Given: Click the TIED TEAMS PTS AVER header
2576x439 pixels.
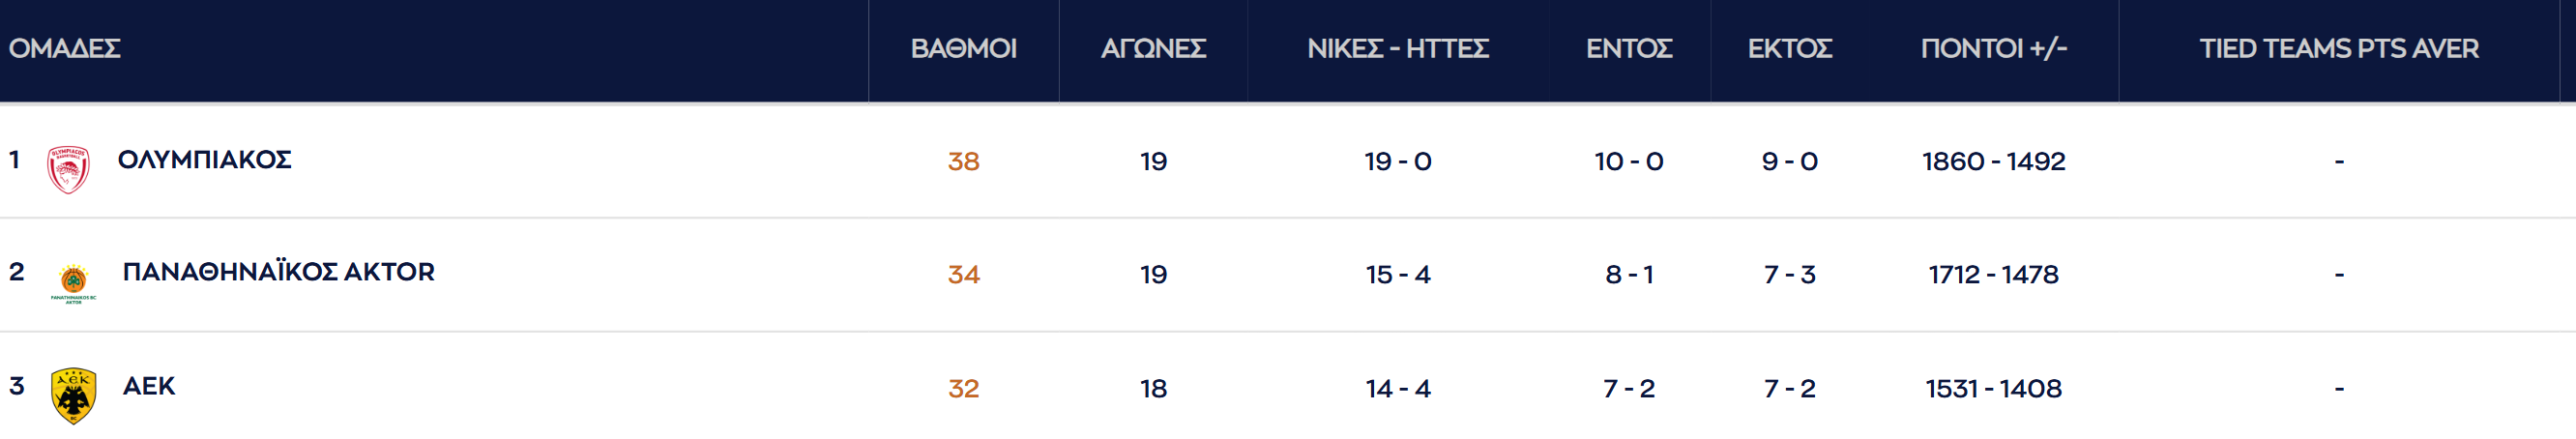Looking at the screenshot, I should tap(2338, 49).
